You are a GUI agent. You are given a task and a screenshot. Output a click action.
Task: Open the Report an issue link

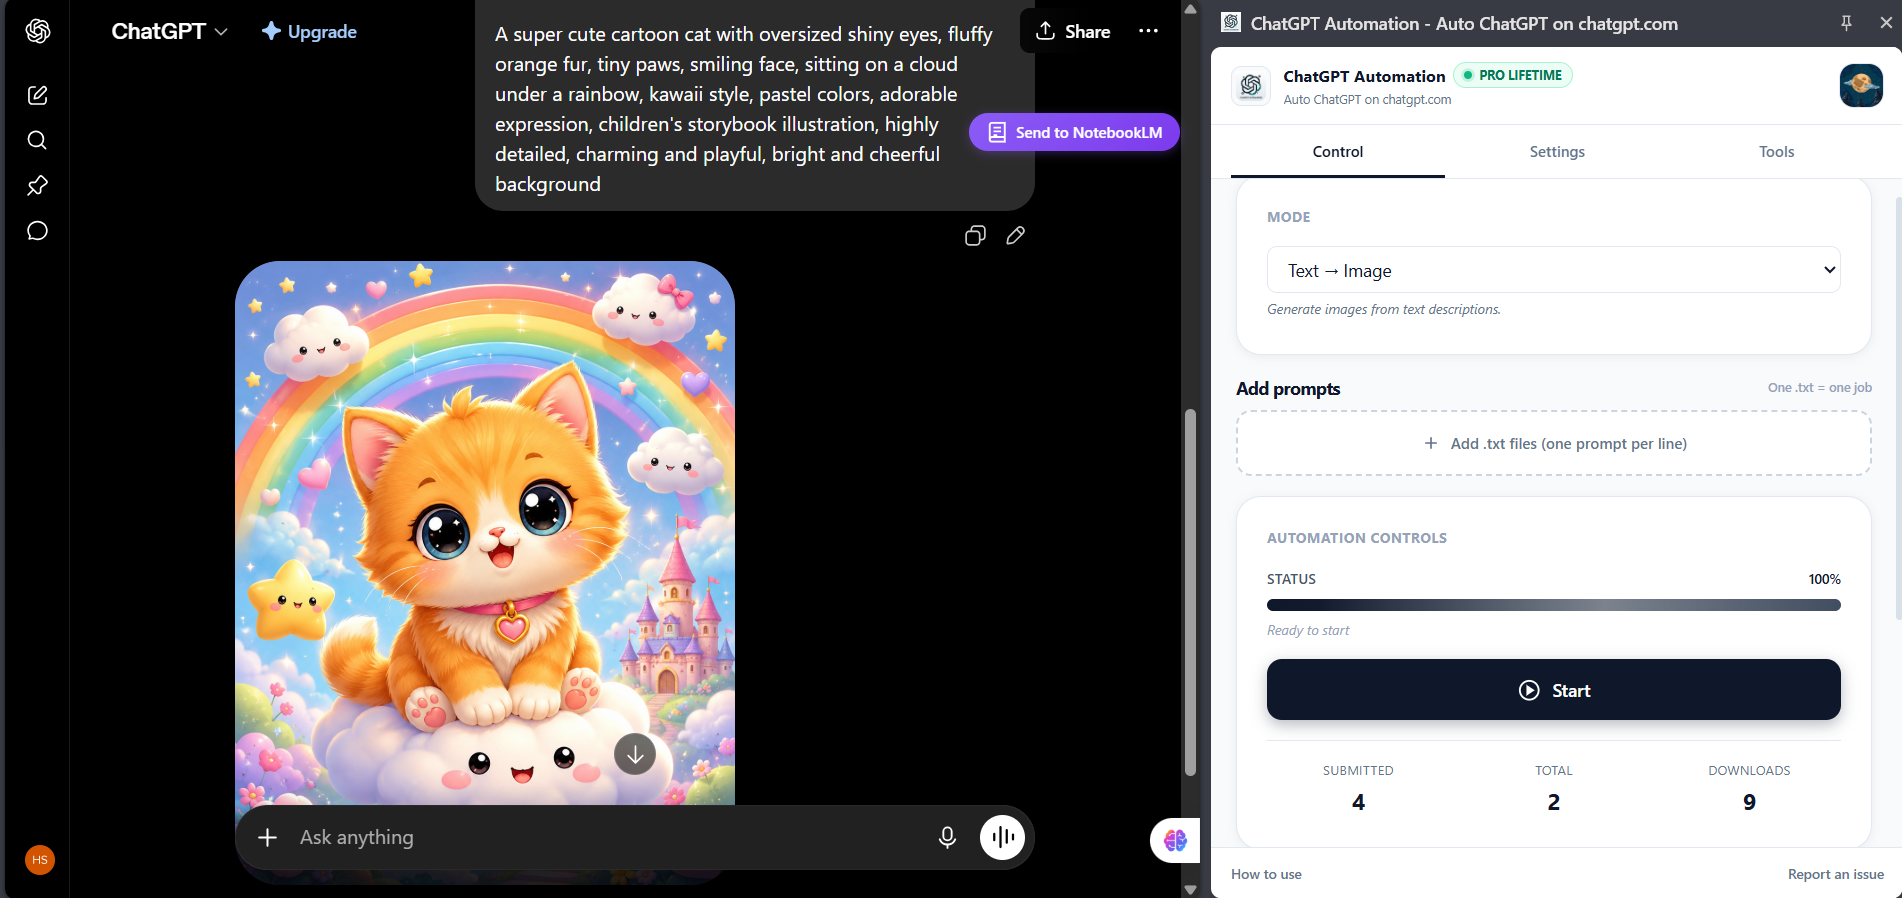point(1836,874)
